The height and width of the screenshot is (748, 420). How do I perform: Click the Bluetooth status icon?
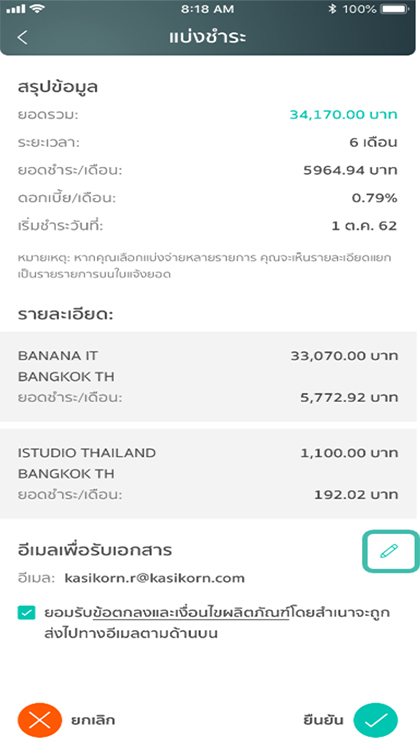332,9
